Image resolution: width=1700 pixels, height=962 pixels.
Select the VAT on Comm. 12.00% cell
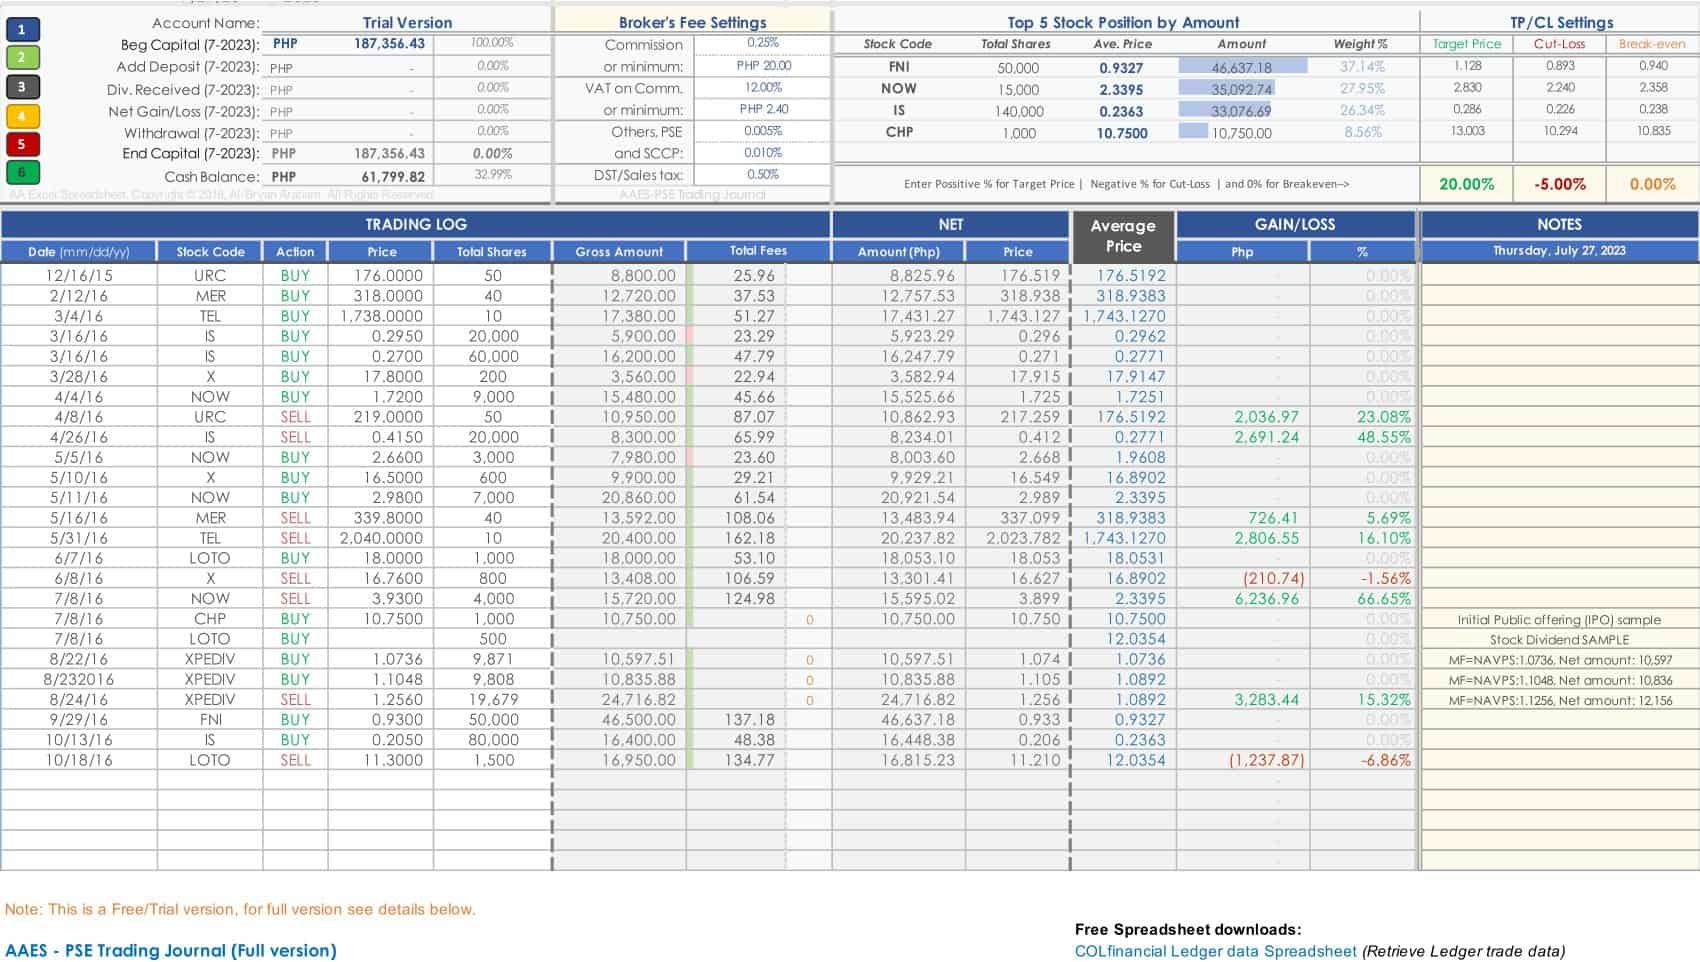762,88
